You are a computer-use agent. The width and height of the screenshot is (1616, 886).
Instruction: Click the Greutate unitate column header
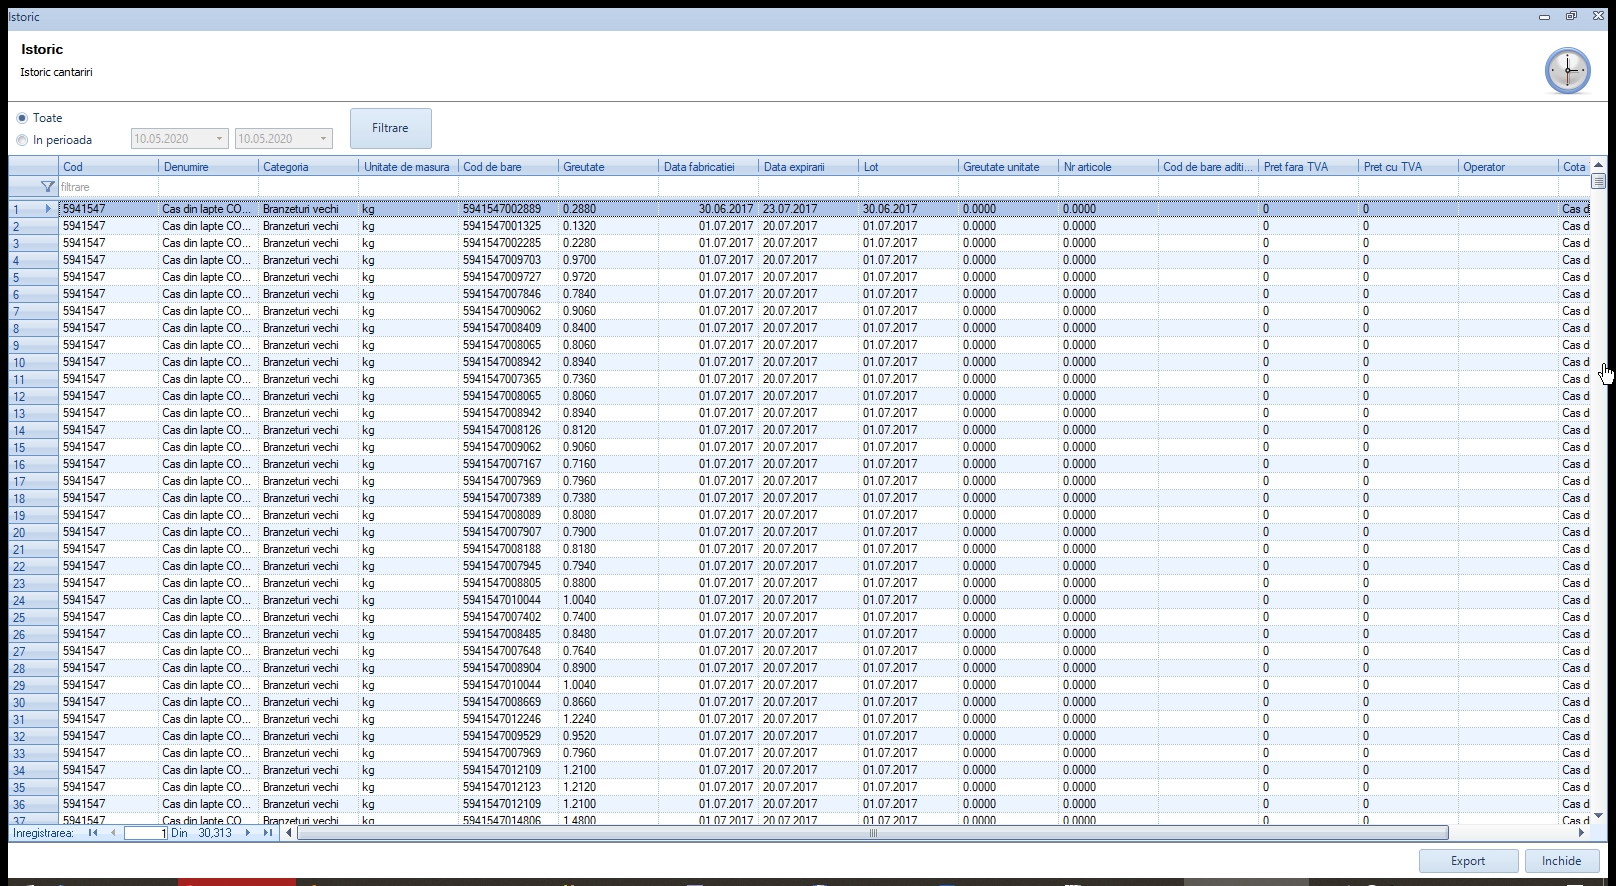tap(1008, 167)
